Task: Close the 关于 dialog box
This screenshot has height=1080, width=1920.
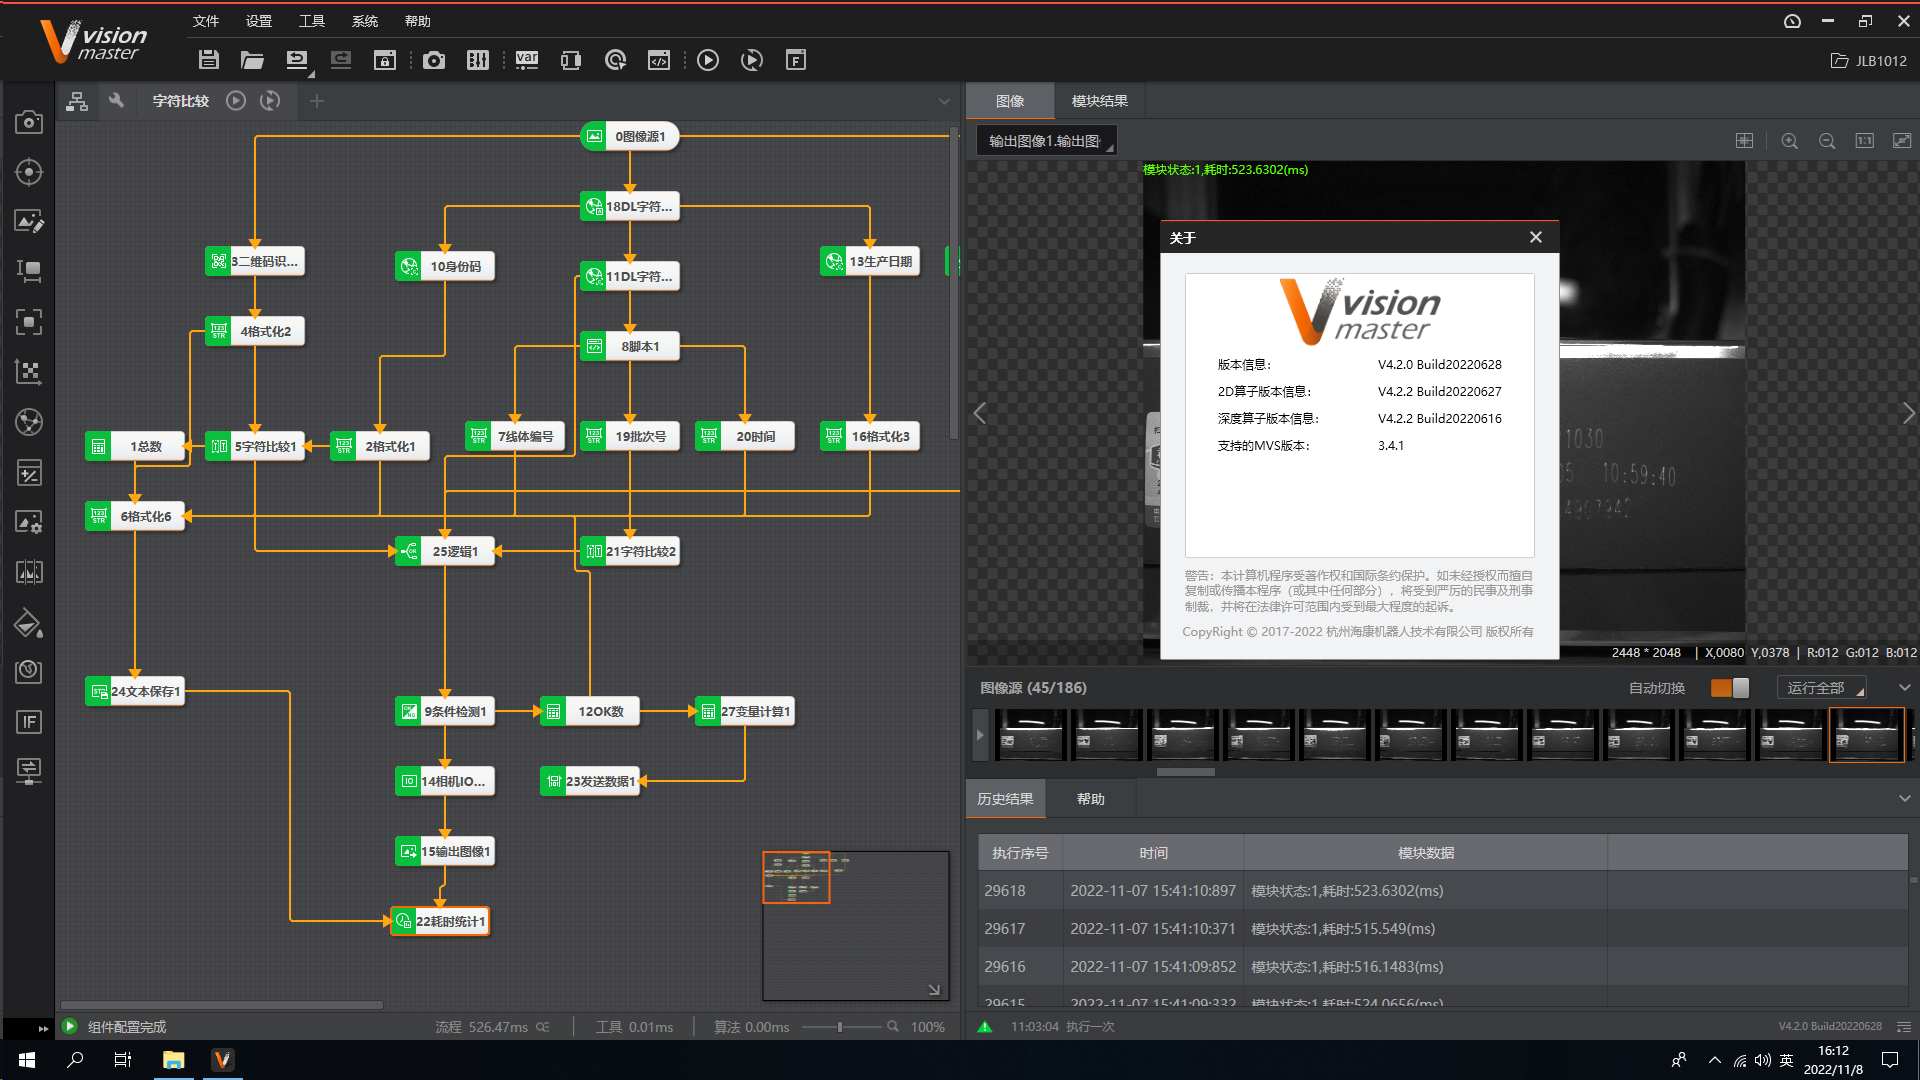Action: pyautogui.click(x=1534, y=237)
